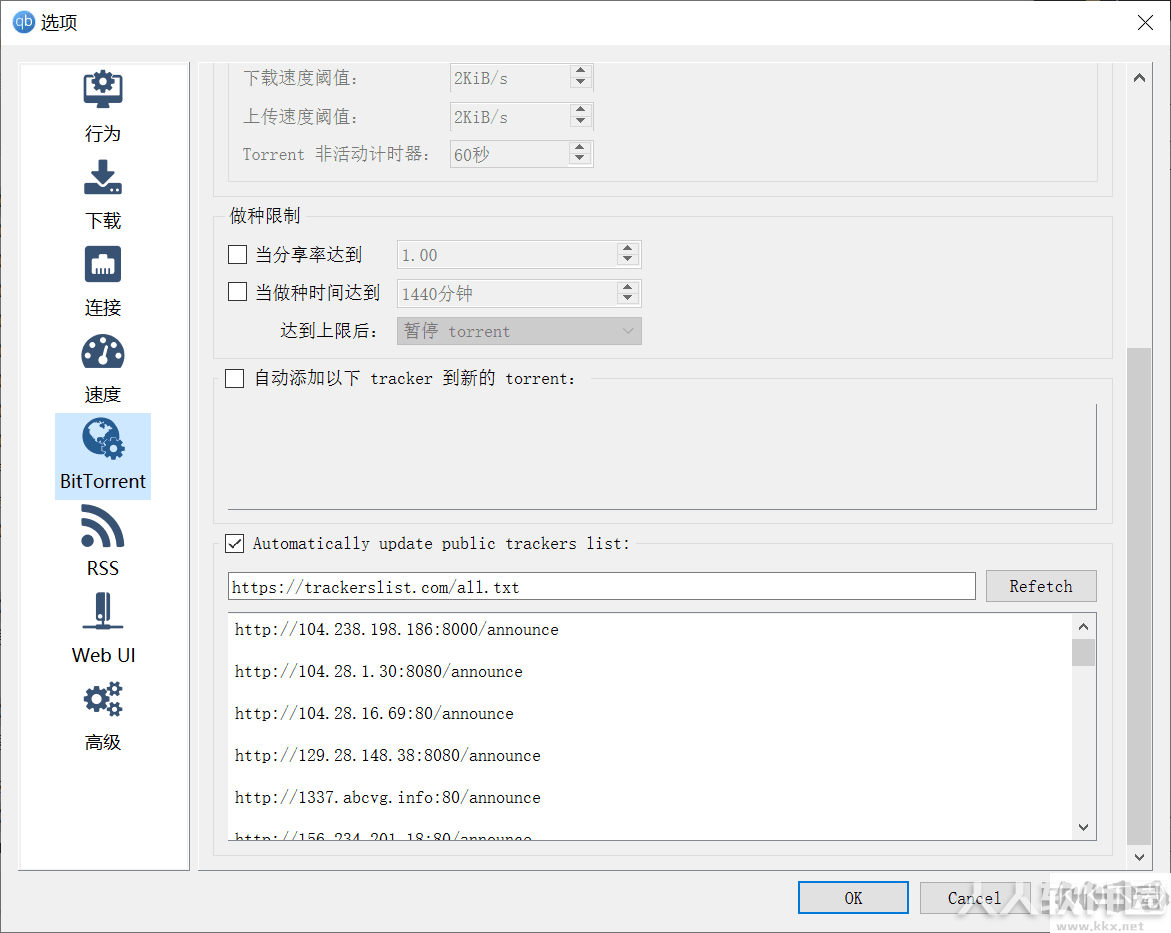This screenshot has height=933, width=1171.
Task: Select tracker http://104.28.1.30:8080/announce
Action: pos(379,672)
